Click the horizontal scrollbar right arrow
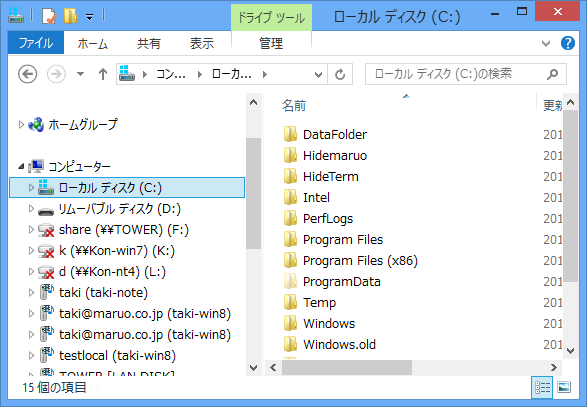Image resolution: width=587 pixels, height=407 pixels. point(554,368)
